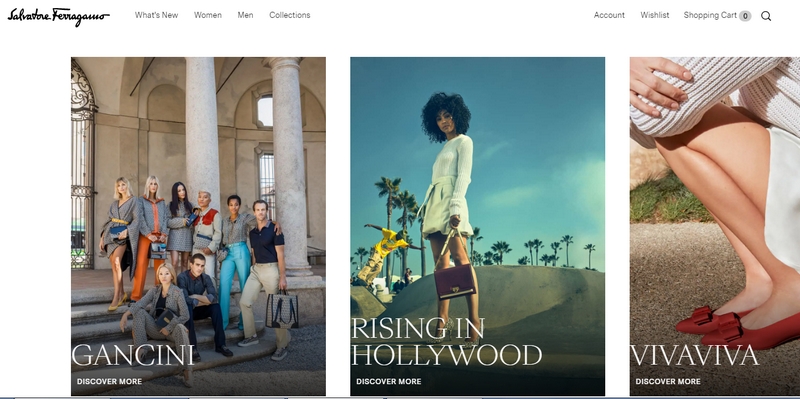Click the VIVAVIVA heading text
800x399 pixels.
coord(694,356)
